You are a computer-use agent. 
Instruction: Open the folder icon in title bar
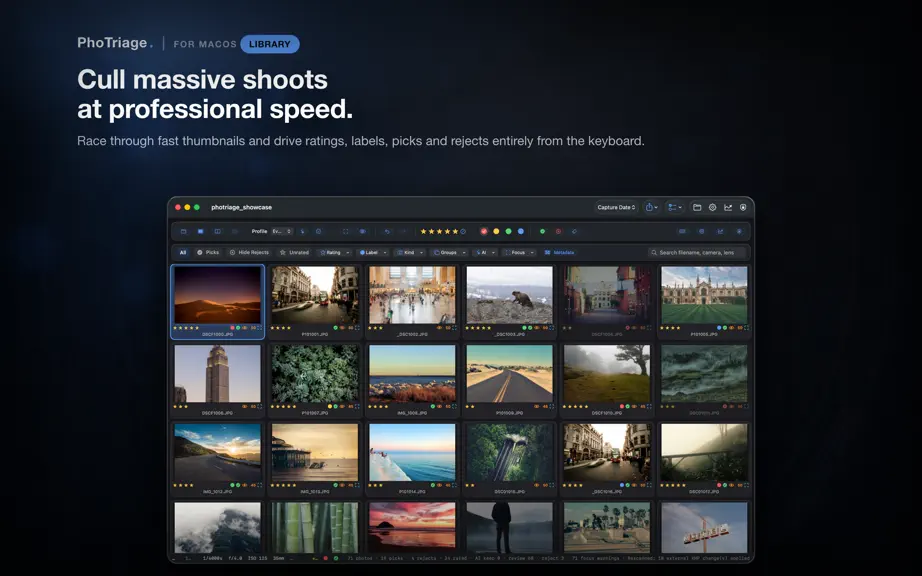697,207
